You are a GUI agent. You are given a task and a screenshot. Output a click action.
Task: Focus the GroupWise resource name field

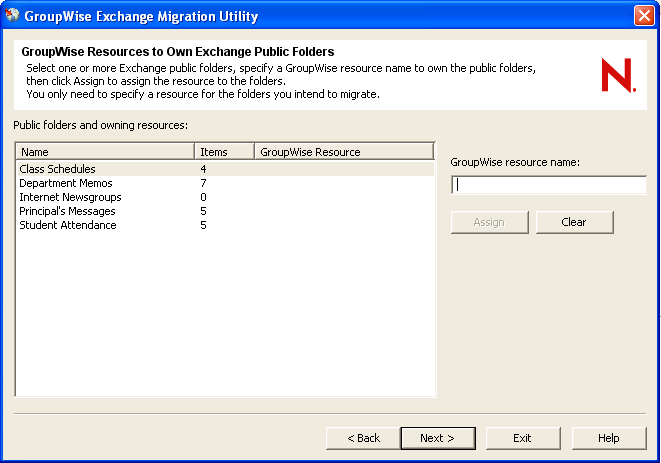(x=549, y=185)
